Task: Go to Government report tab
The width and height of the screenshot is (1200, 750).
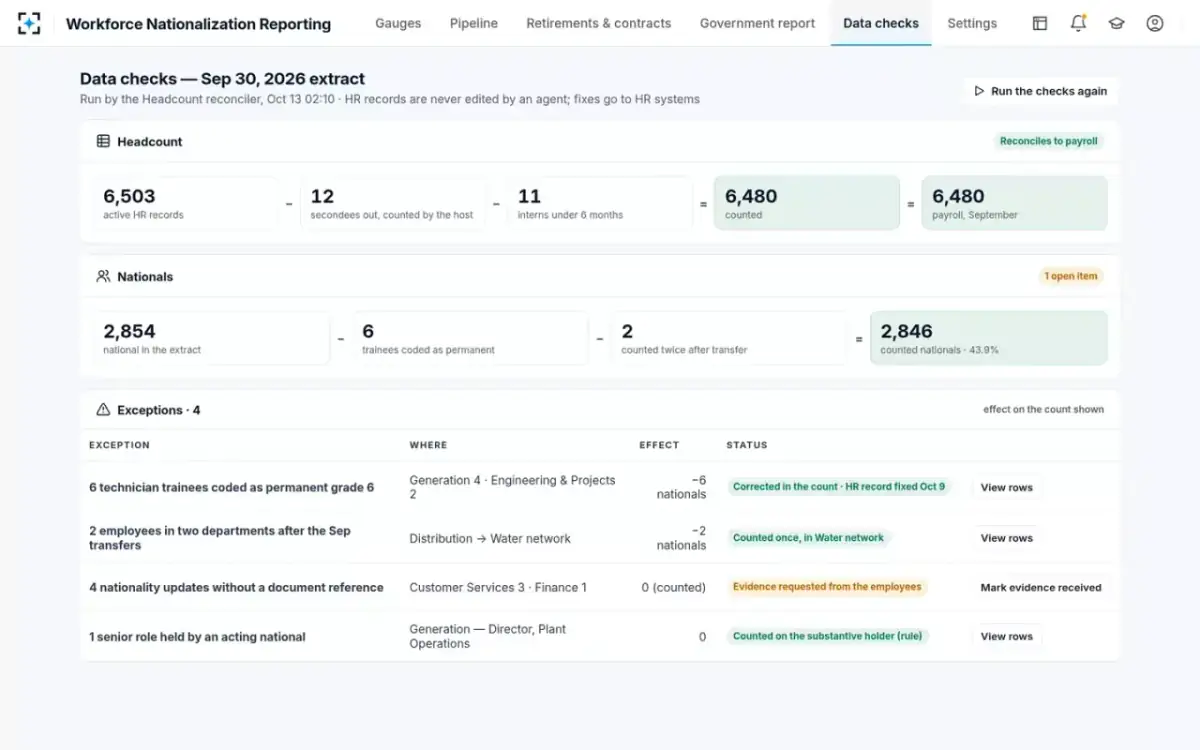Action: [x=757, y=23]
